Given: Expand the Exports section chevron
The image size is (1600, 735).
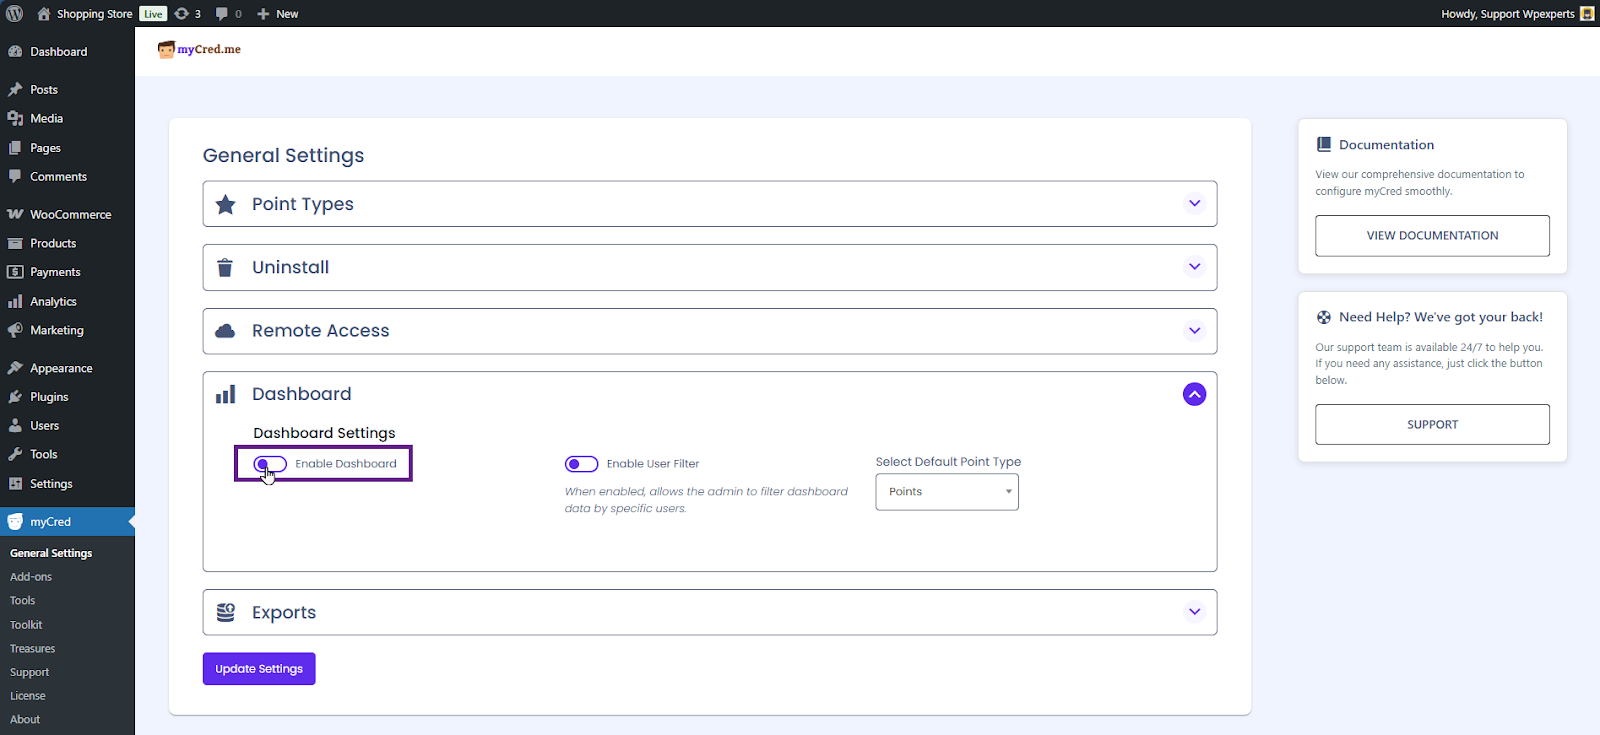Looking at the screenshot, I should coord(1194,612).
